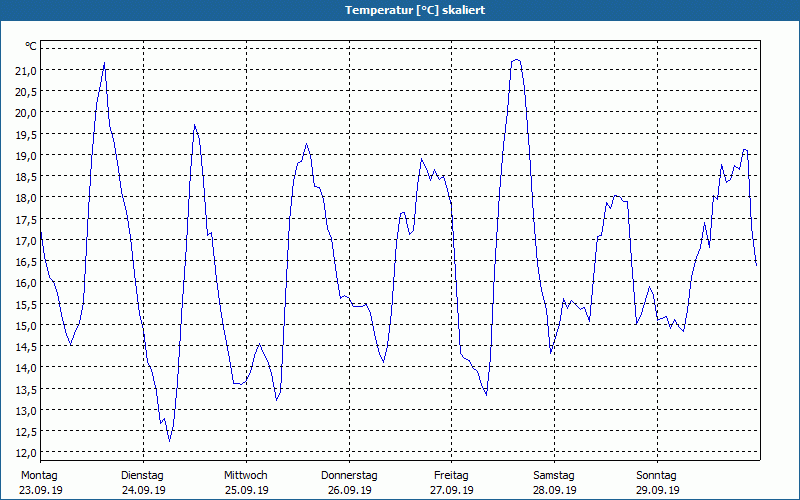
Task: Click the 16,5 y-axis tick label
Action: (26, 262)
